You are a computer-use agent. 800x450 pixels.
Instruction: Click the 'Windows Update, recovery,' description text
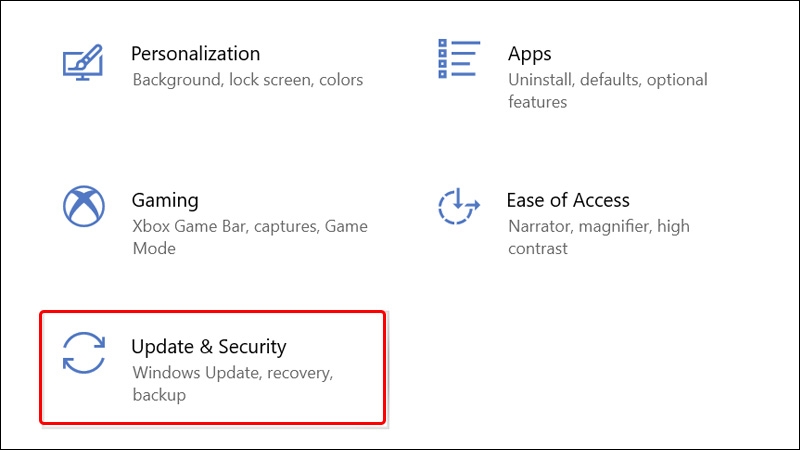coord(233,373)
